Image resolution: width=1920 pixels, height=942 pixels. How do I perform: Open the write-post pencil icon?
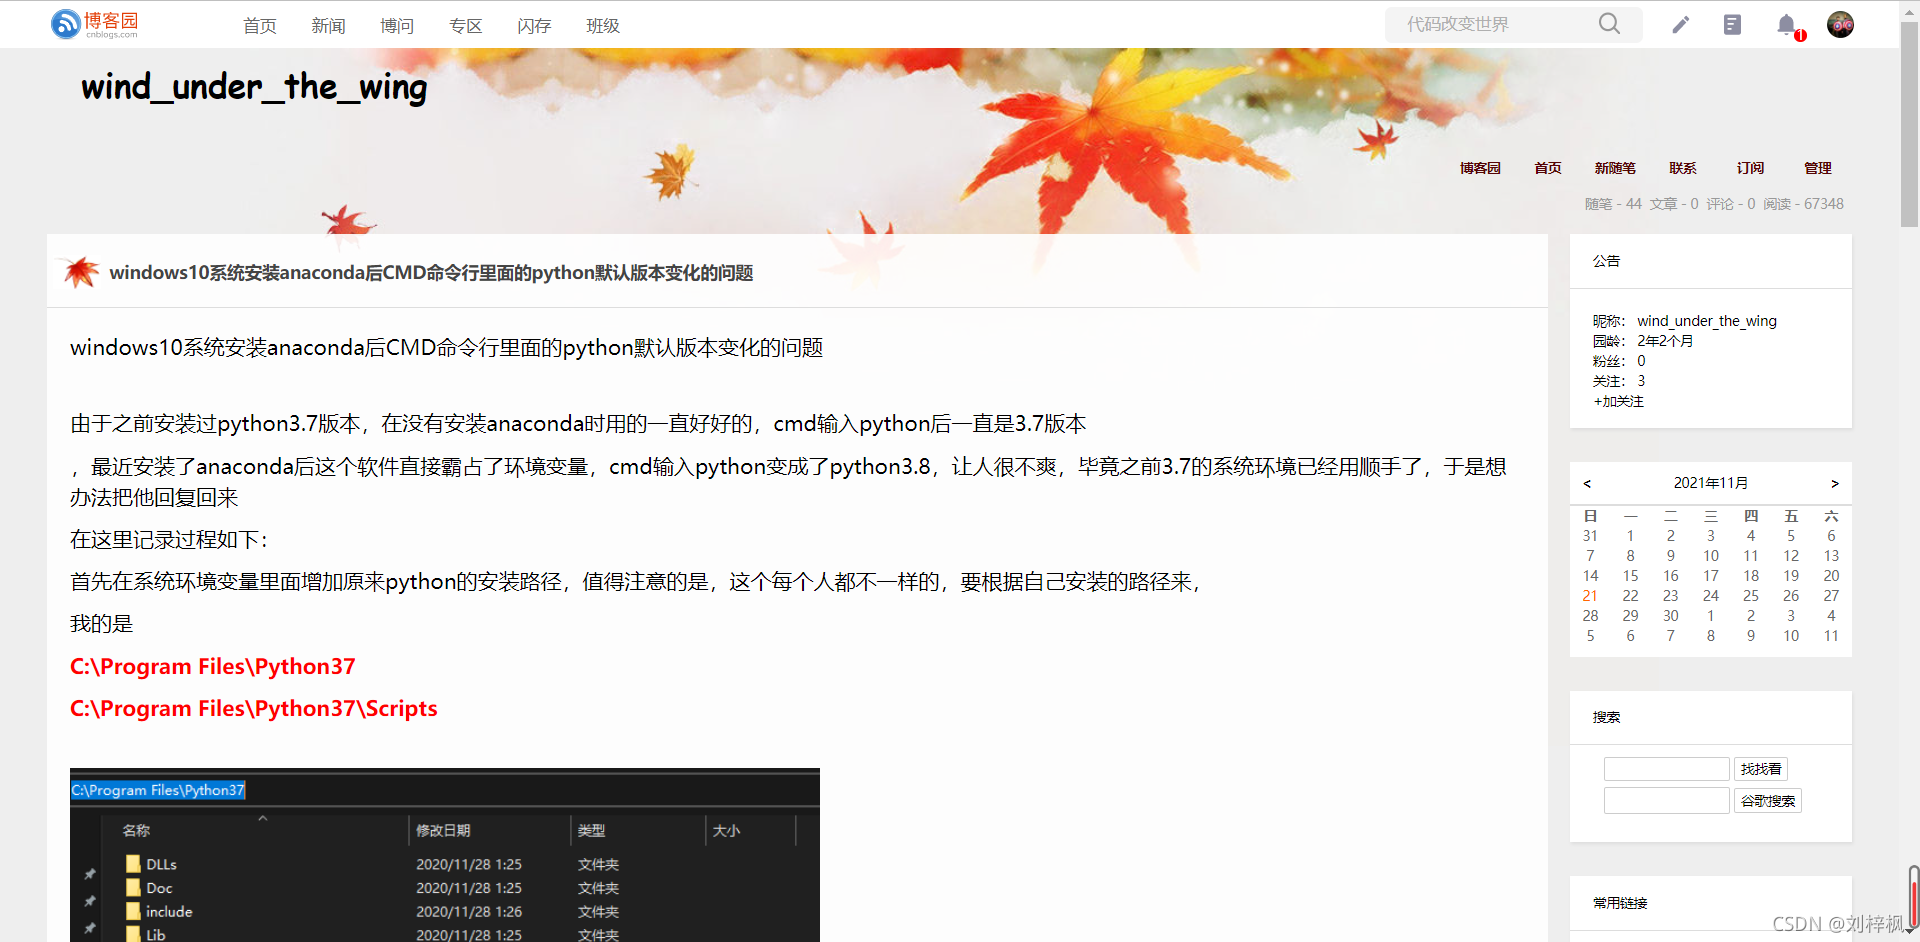(x=1680, y=24)
